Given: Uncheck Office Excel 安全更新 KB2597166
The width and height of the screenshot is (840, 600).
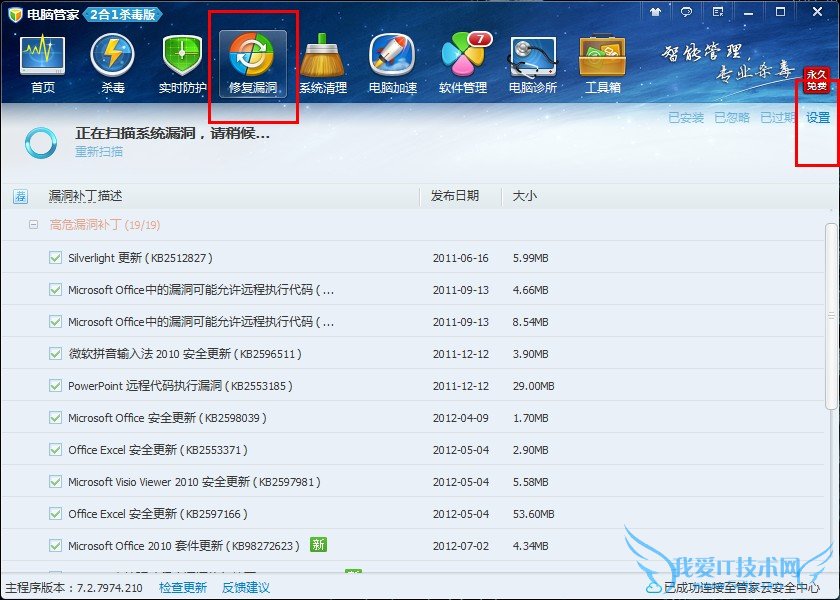Looking at the screenshot, I should [x=55, y=513].
